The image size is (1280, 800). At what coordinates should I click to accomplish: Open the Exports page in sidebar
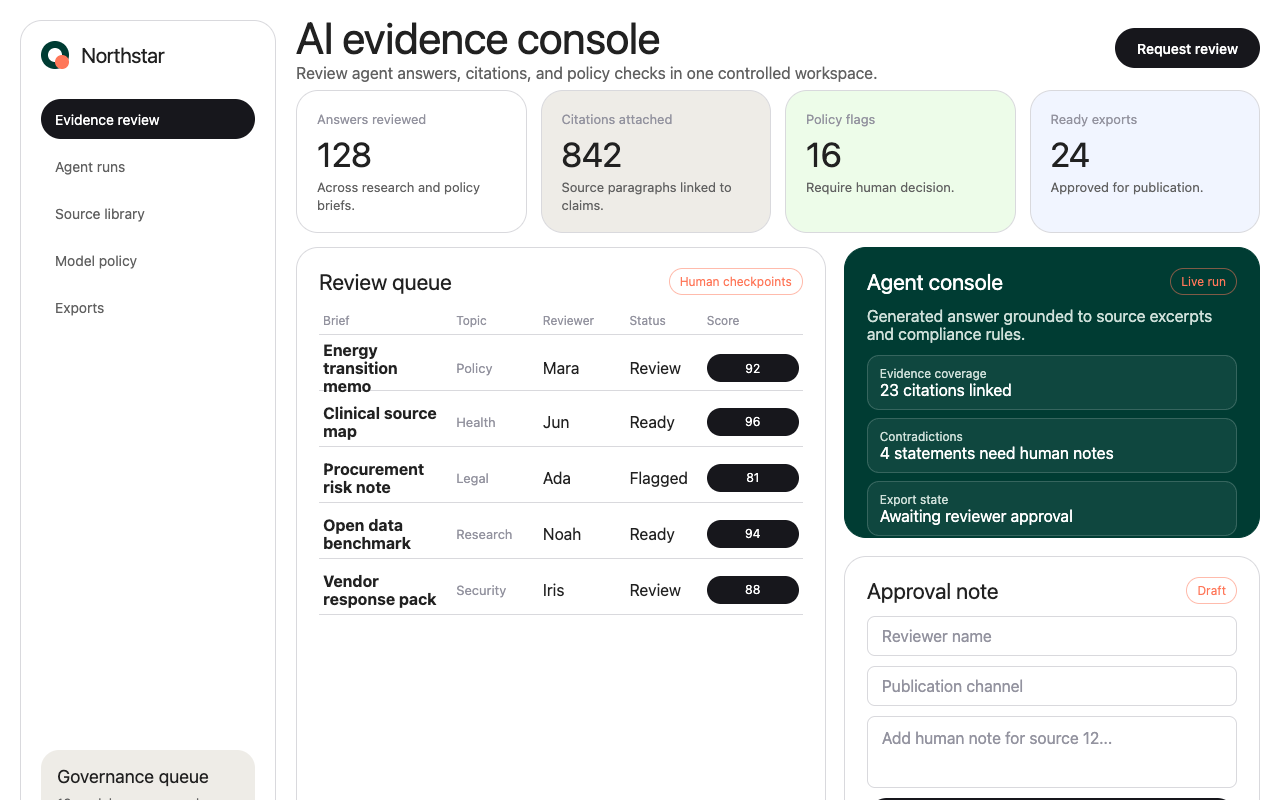click(148, 308)
